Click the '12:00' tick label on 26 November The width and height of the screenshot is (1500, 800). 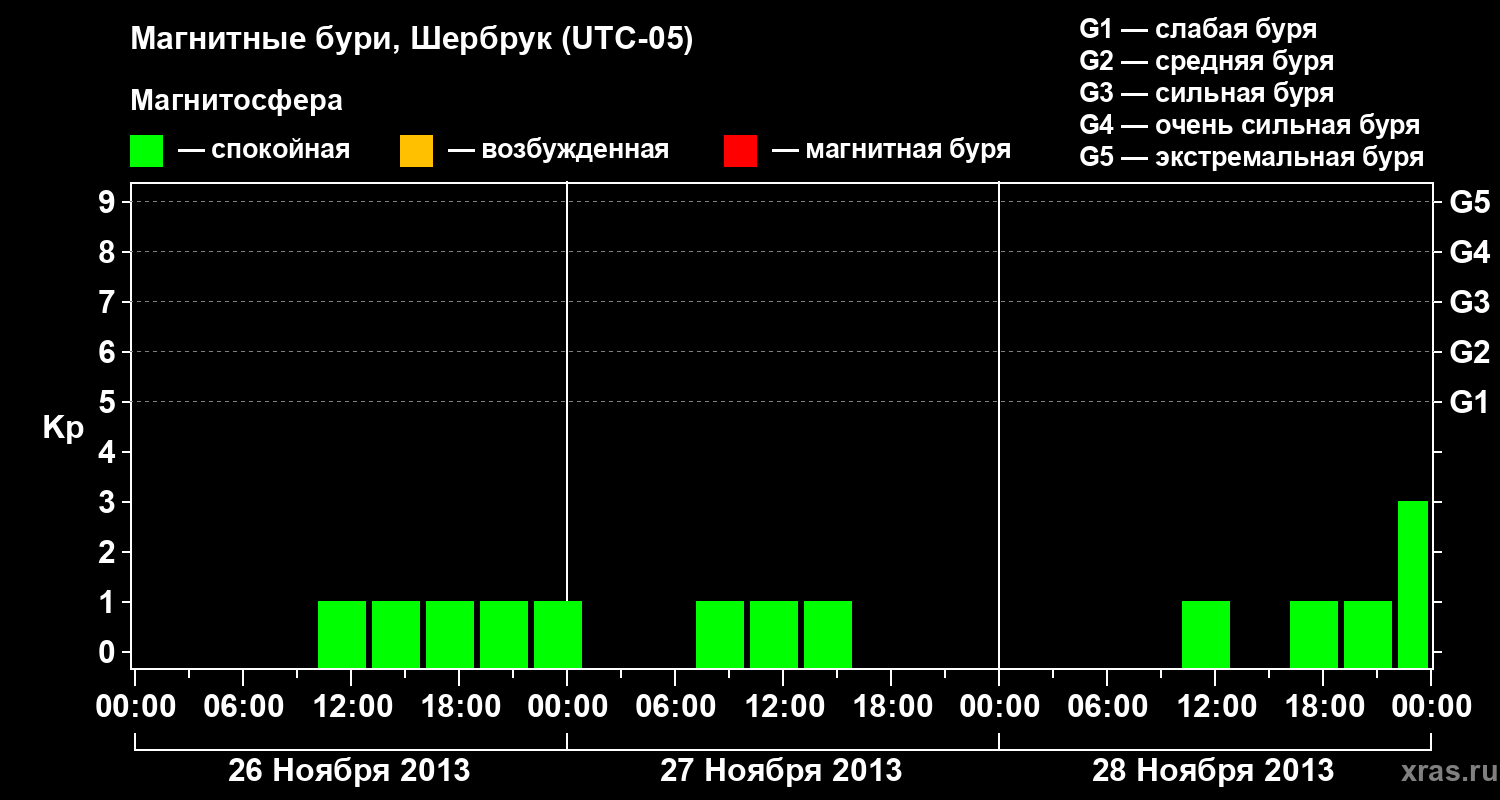(351, 707)
